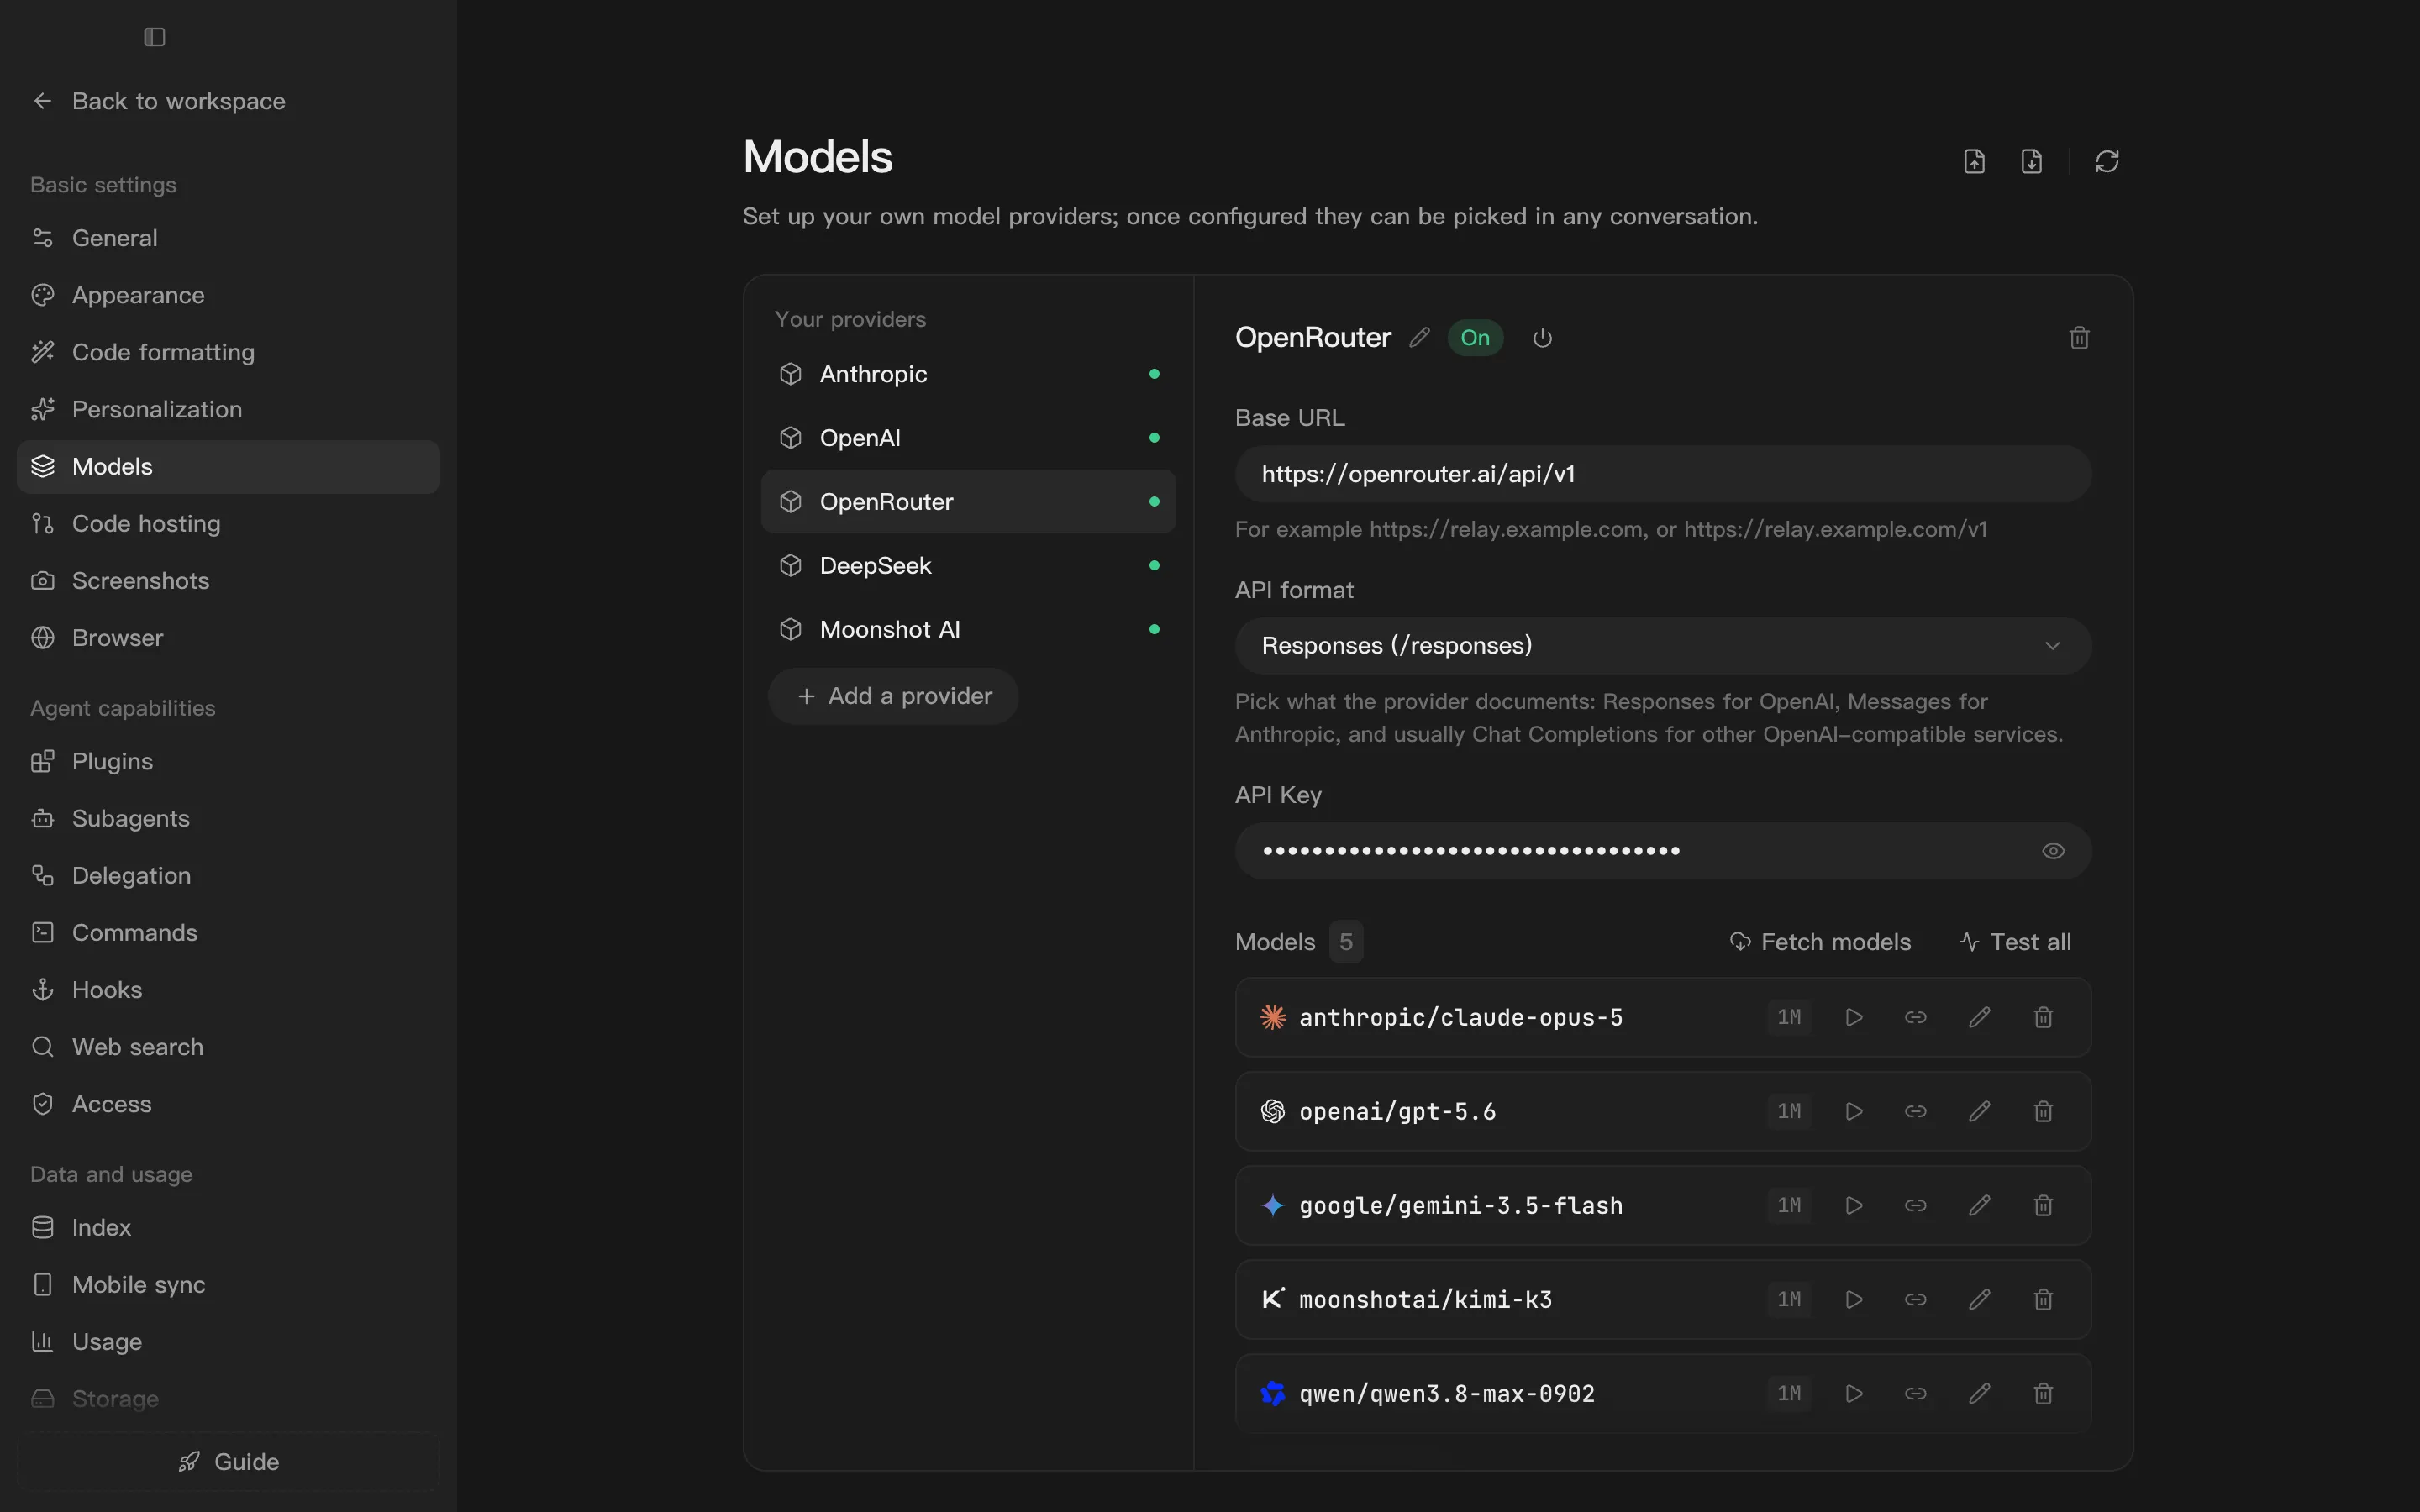Go back to workspace
The height and width of the screenshot is (1512, 2420).
(158, 101)
